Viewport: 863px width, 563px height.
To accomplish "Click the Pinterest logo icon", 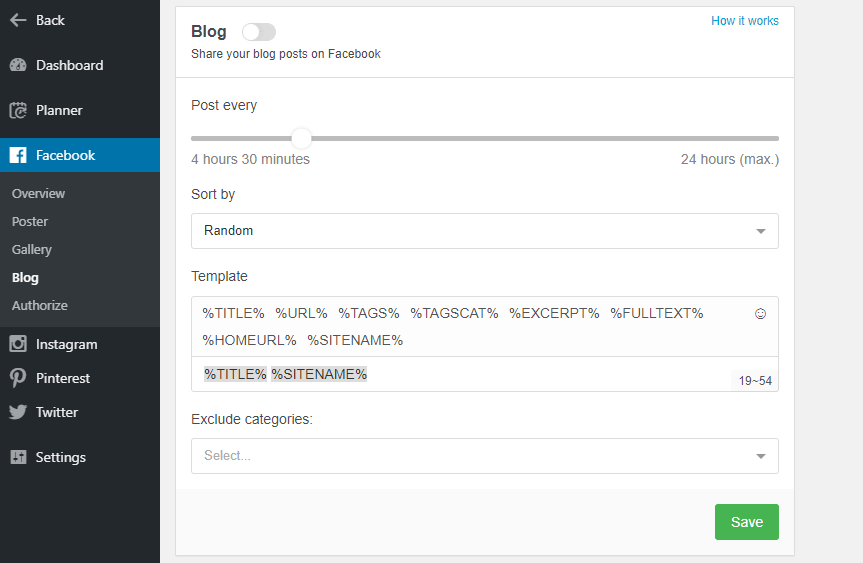I will [18, 378].
